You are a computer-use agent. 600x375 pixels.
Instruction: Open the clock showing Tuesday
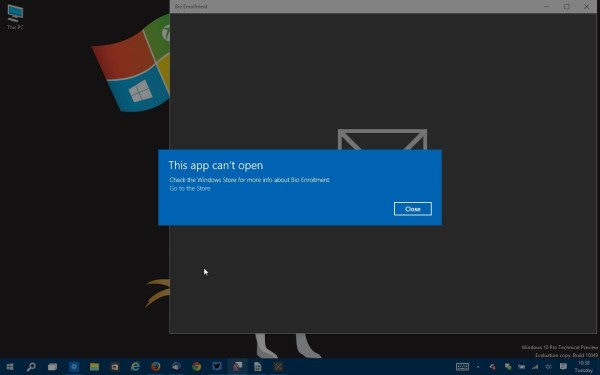coord(584,367)
